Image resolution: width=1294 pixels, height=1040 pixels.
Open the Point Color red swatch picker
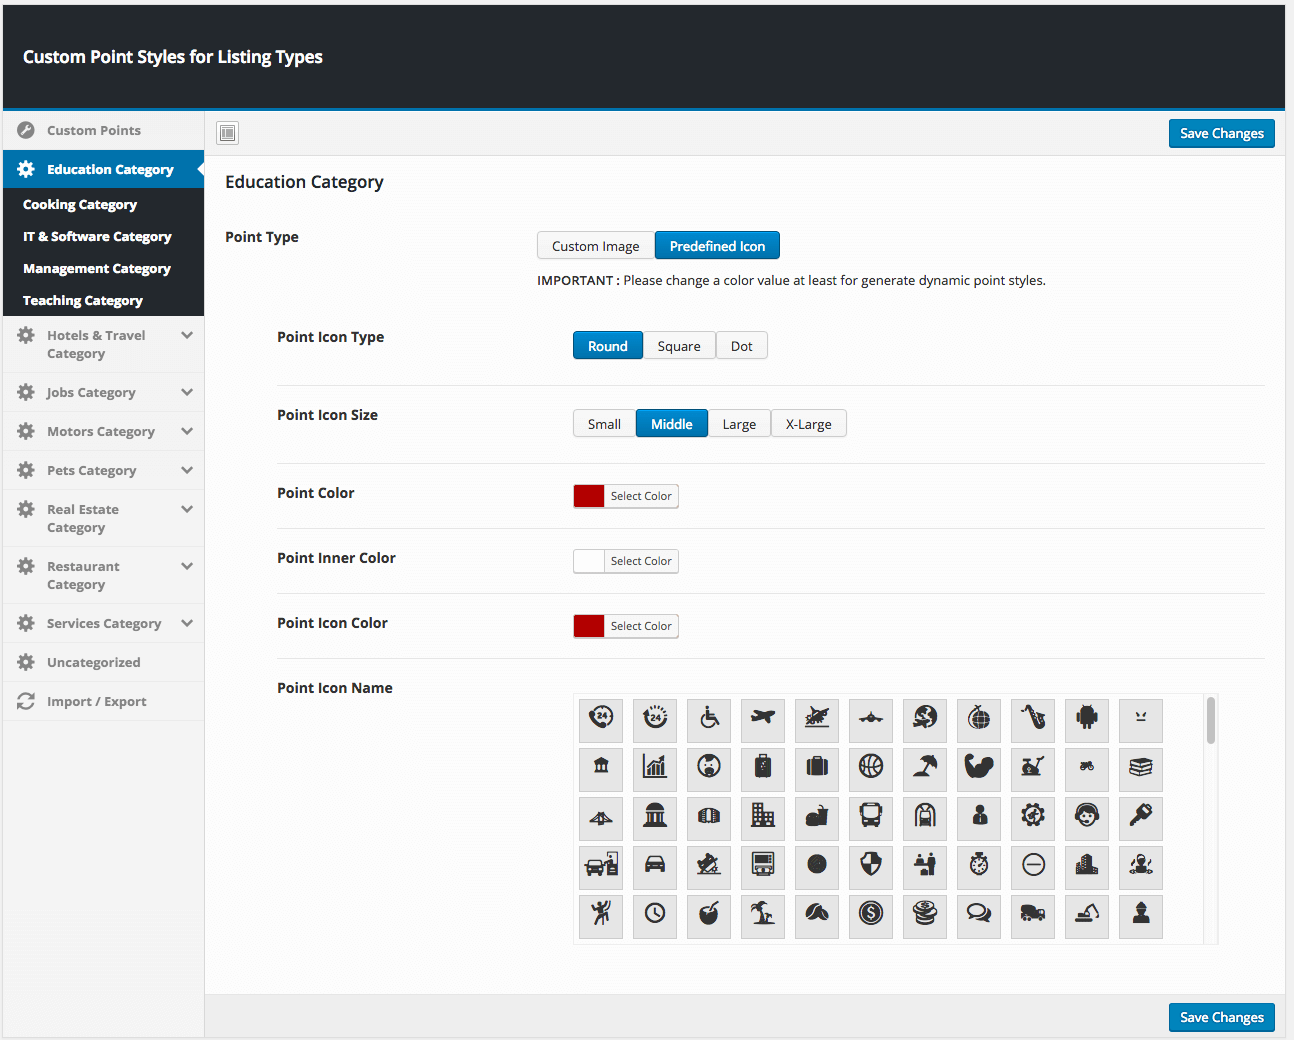[x=589, y=496]
